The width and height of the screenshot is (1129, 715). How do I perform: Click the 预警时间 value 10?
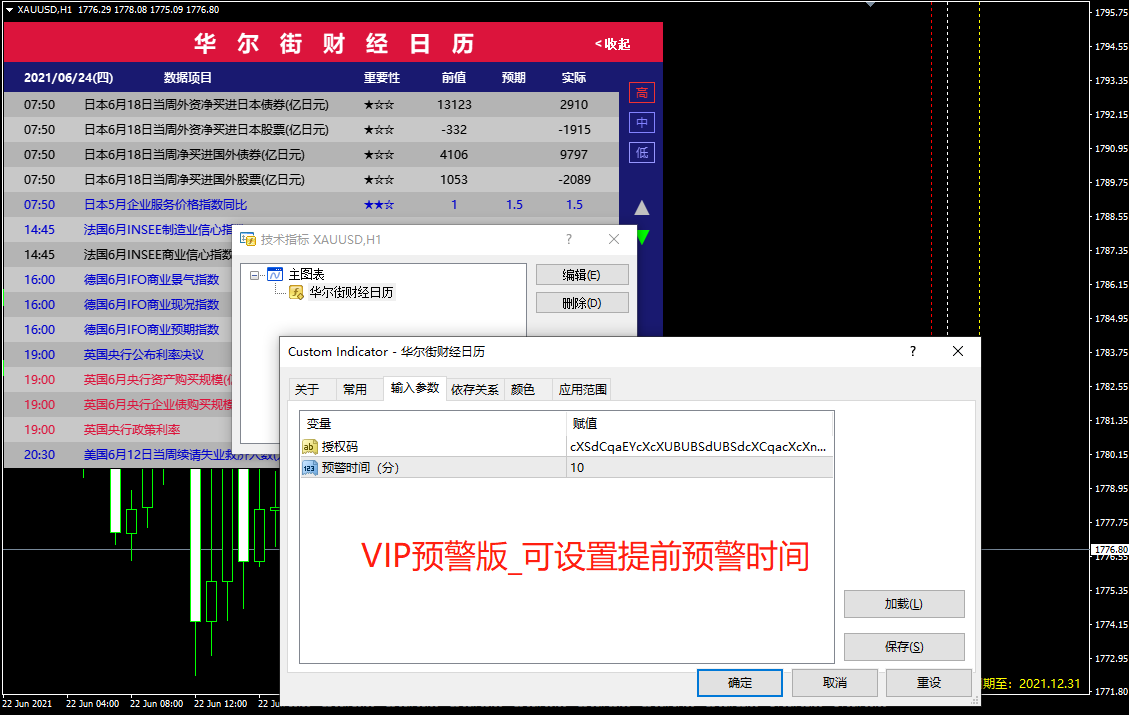(698, 468)
